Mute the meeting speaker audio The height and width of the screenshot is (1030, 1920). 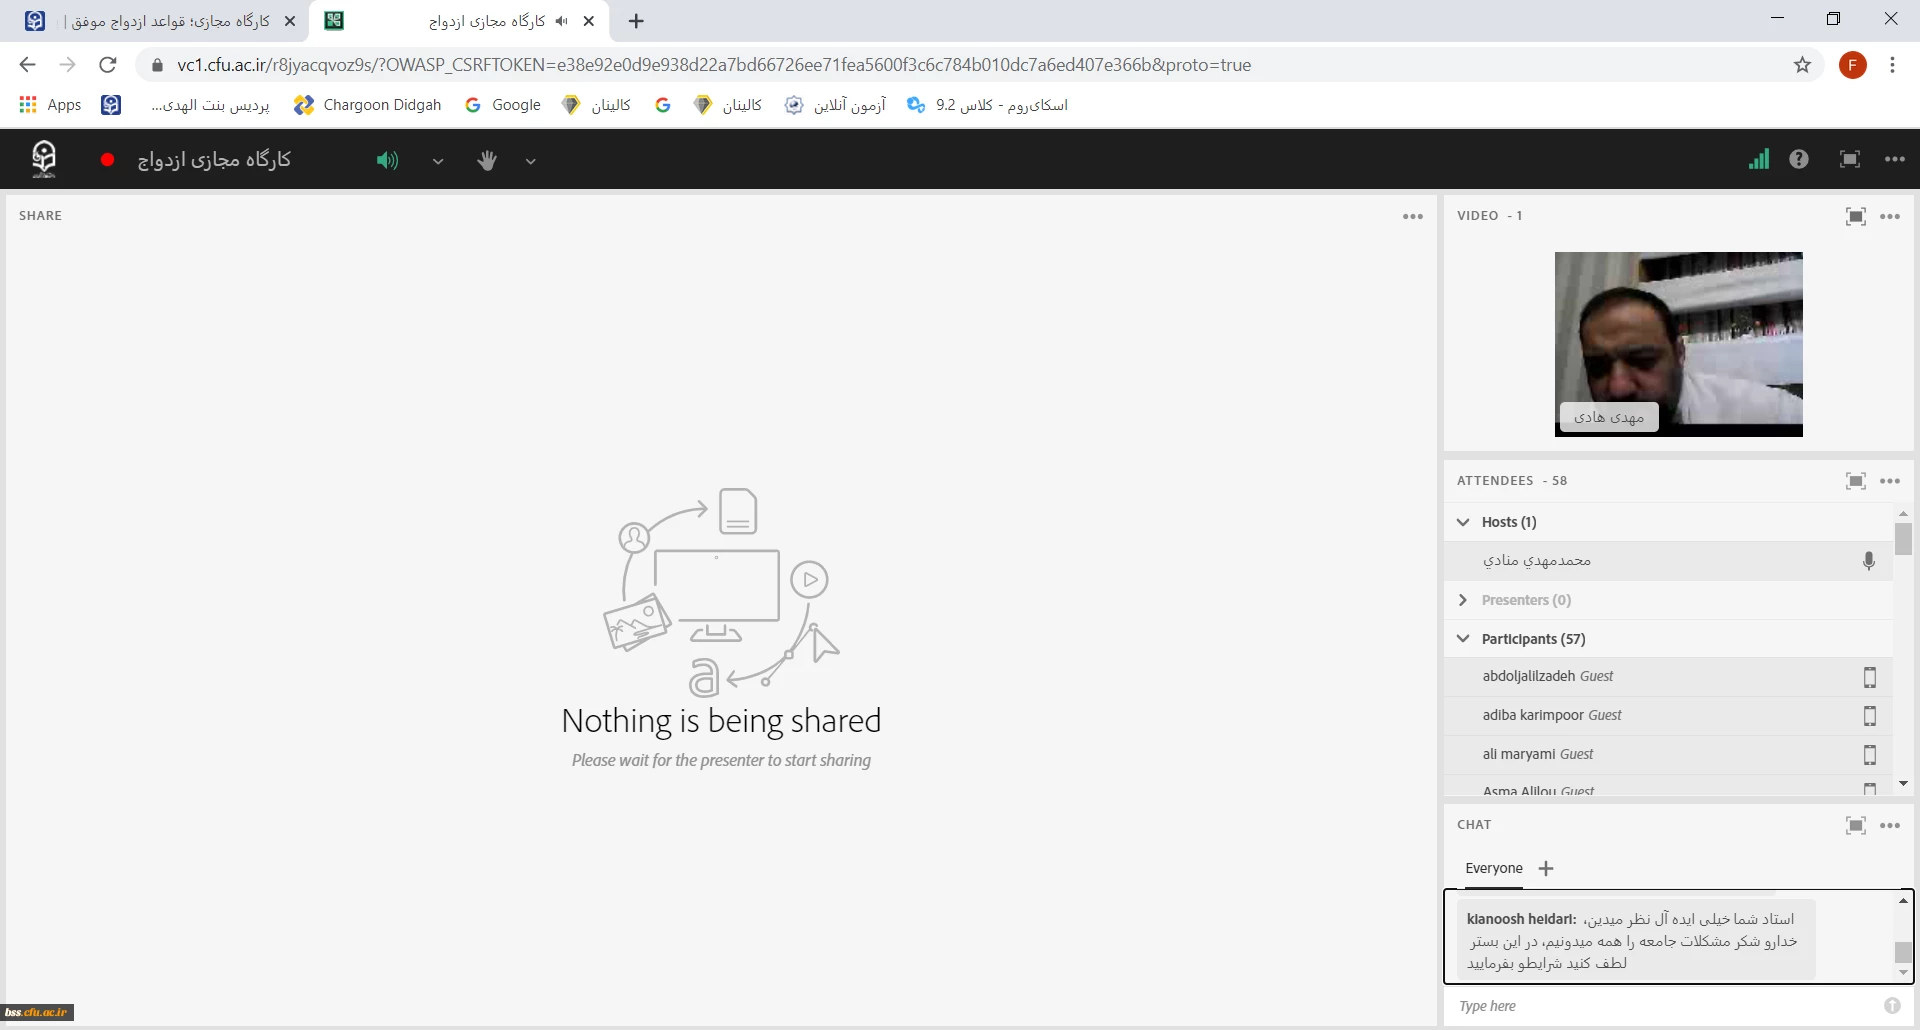click(387, 160)
